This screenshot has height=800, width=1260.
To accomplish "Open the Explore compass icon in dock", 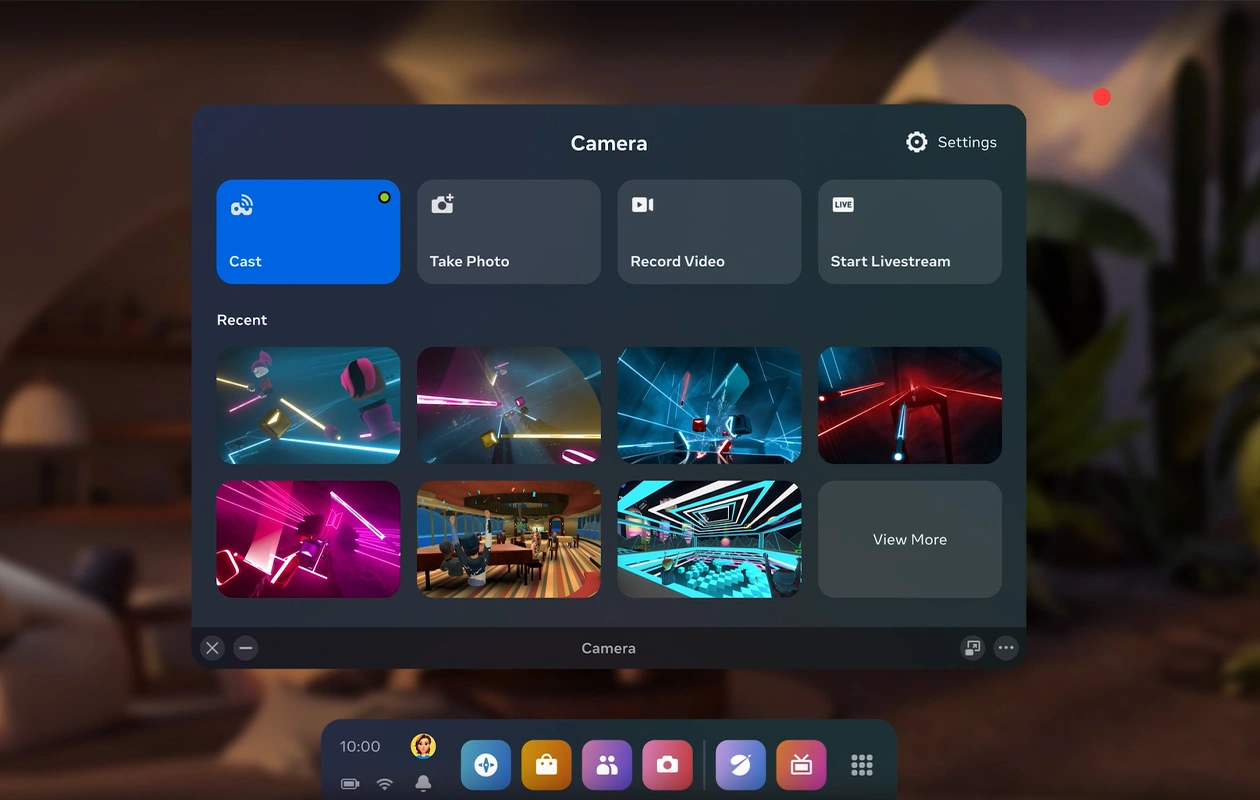I will (x=486, y=765).
